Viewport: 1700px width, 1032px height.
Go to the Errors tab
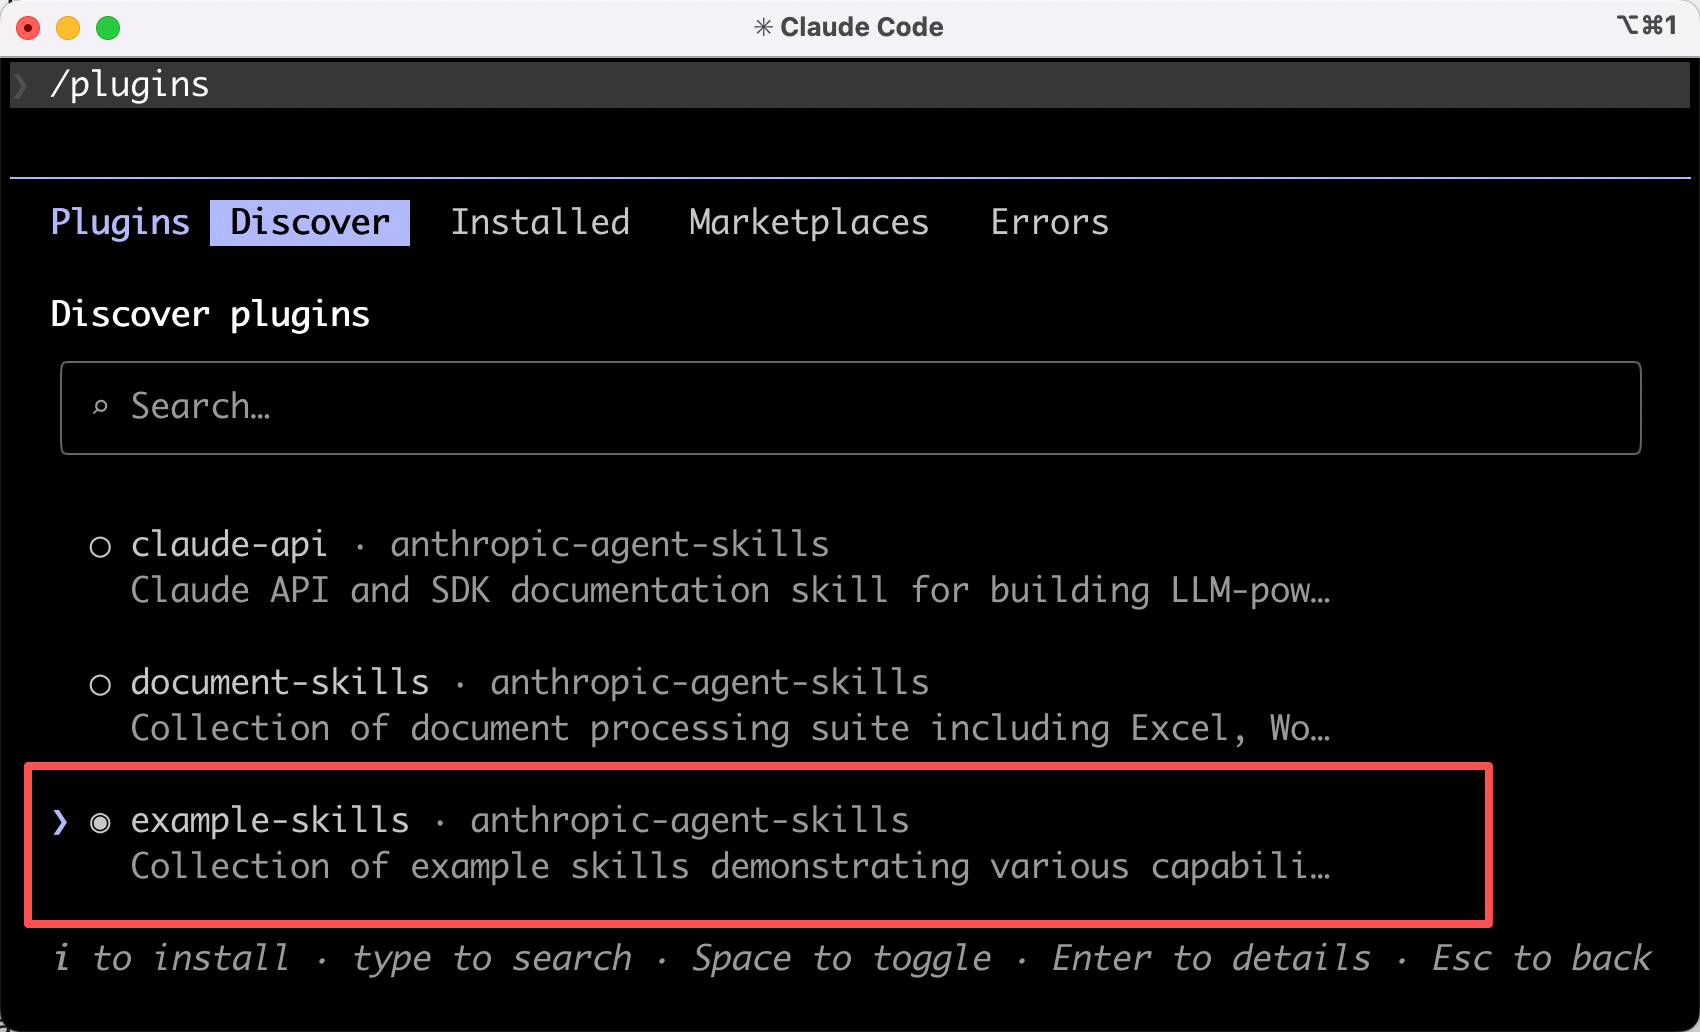click(x=1049, y=222)
